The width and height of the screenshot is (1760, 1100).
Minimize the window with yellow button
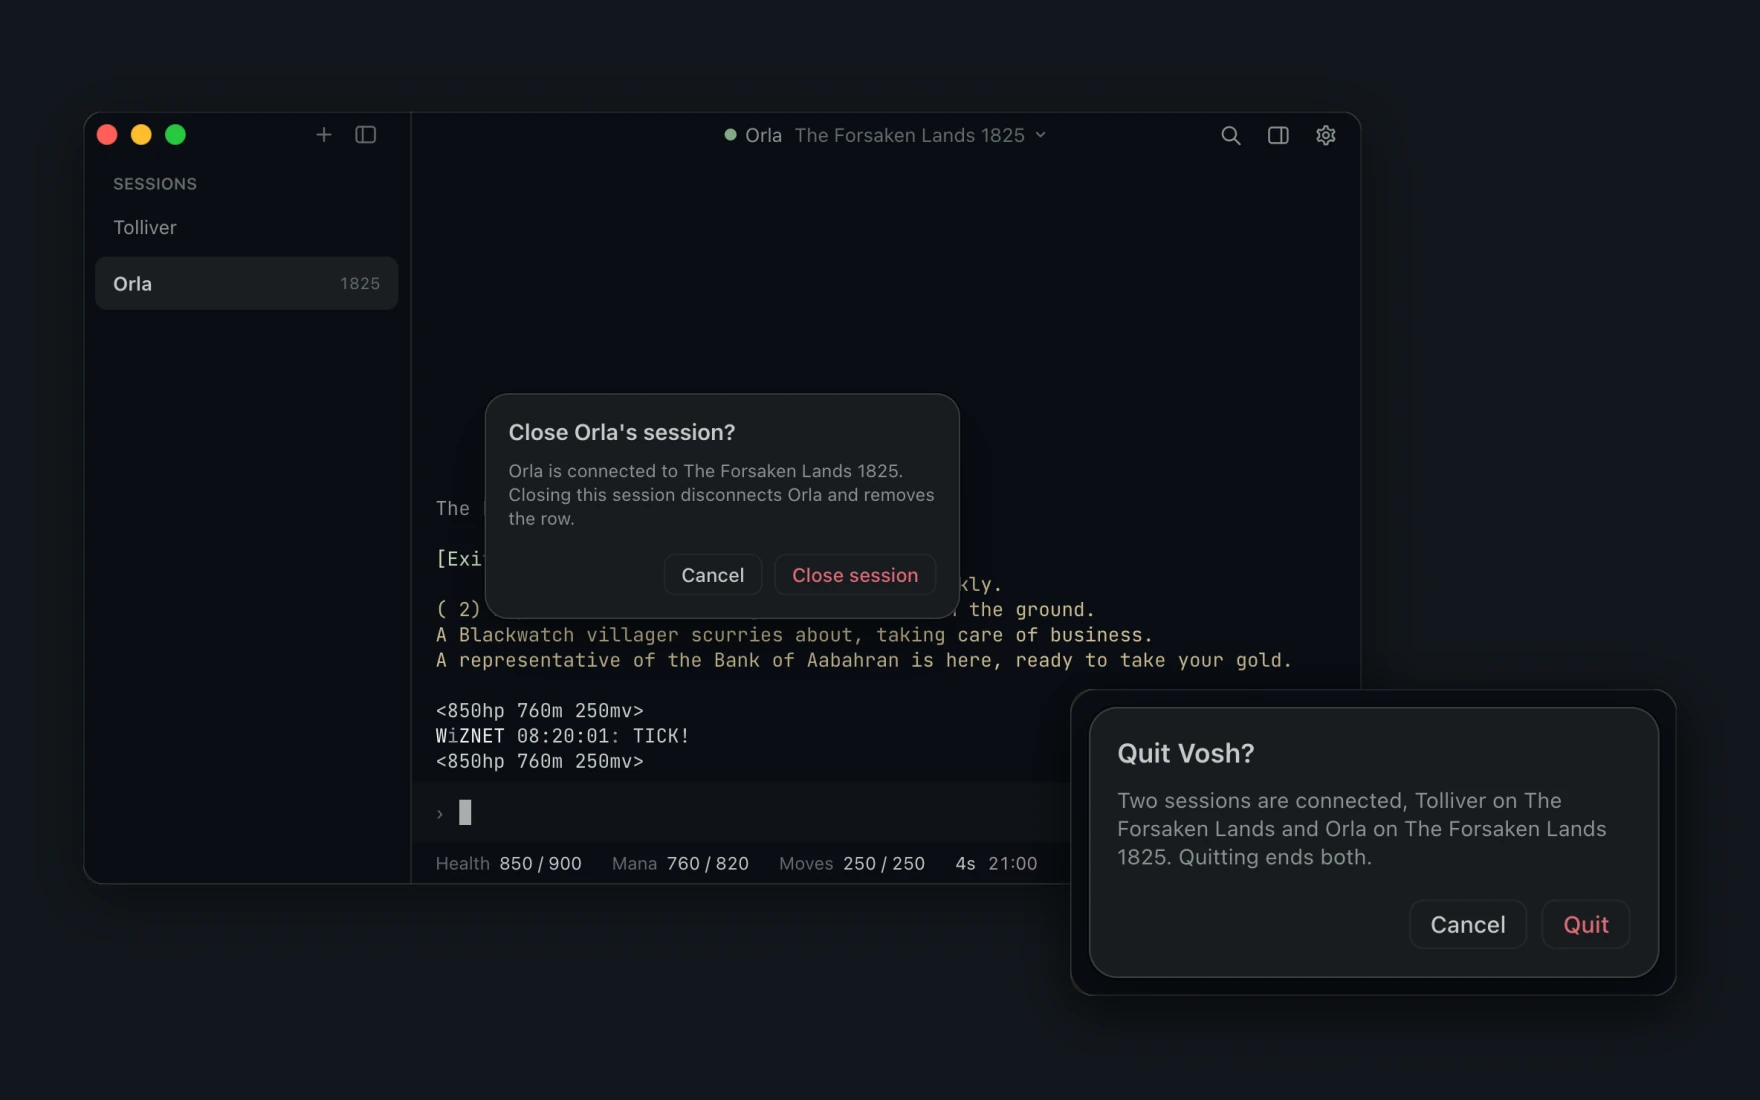click(x=141, y=135)
